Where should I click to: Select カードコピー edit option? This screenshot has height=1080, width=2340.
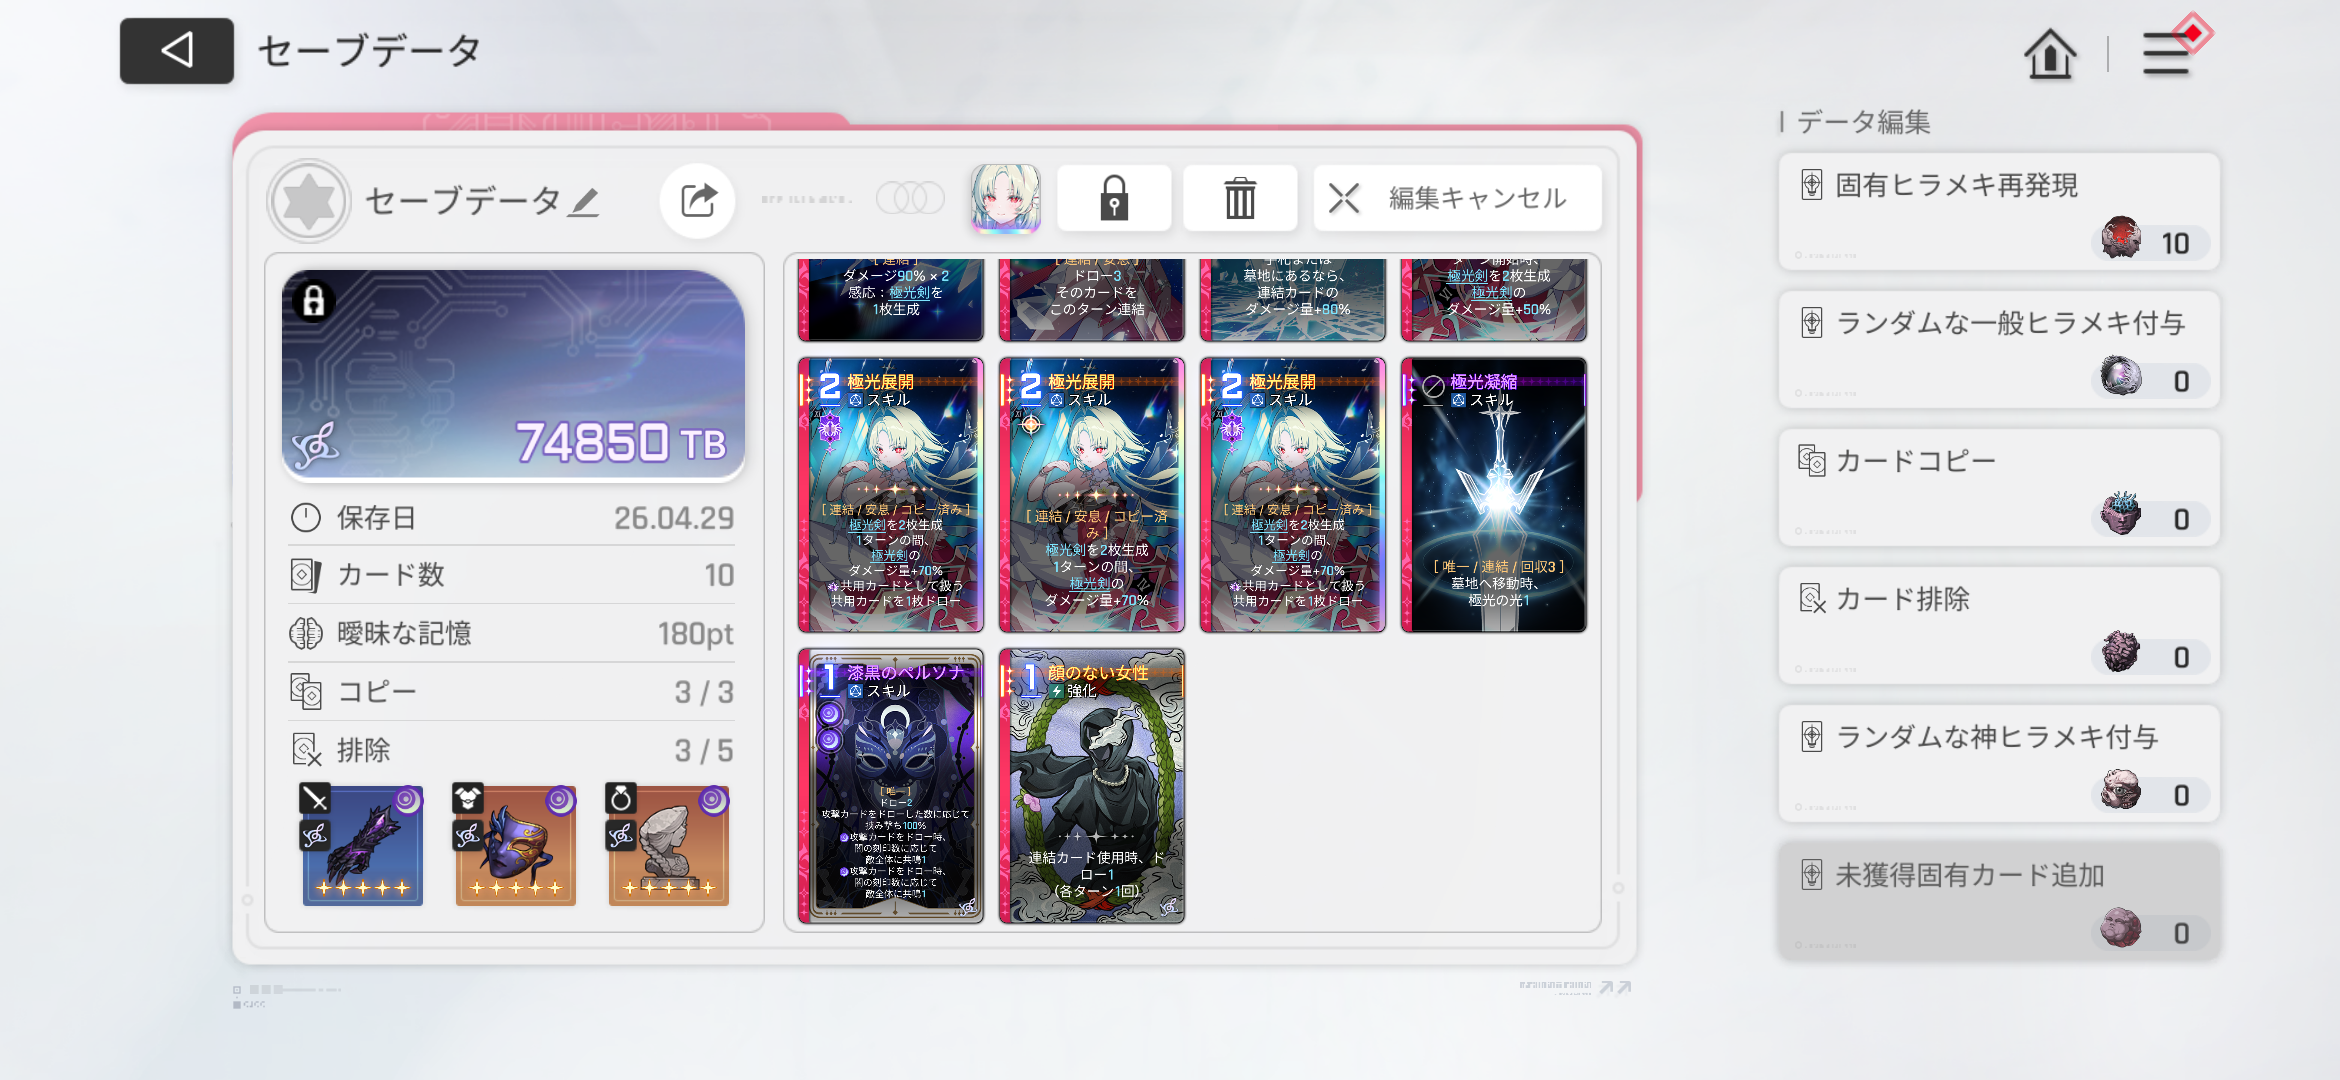(1998, 487)
